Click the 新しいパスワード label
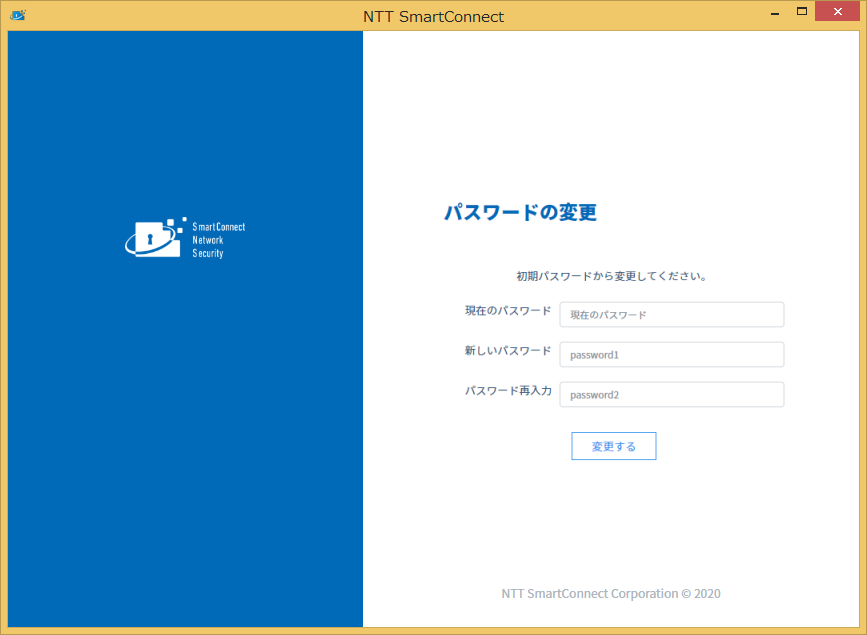Screen dimensions: 867x635 coord(508,351)
